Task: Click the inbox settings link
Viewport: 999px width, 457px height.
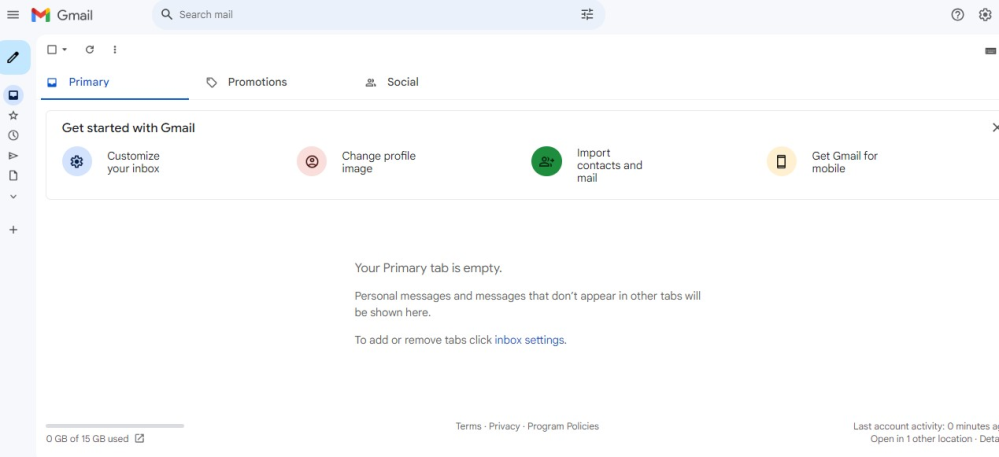Action: (x=530, y=340)
